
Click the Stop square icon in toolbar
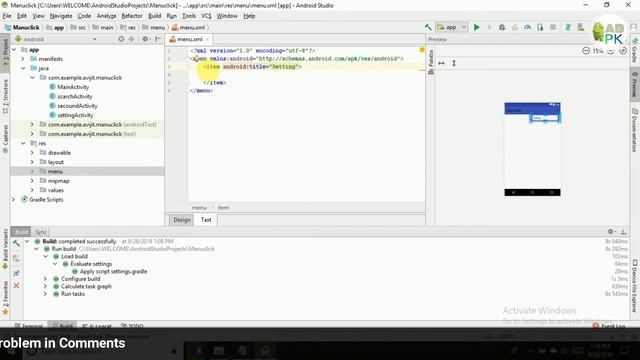(x=553, y=27)
